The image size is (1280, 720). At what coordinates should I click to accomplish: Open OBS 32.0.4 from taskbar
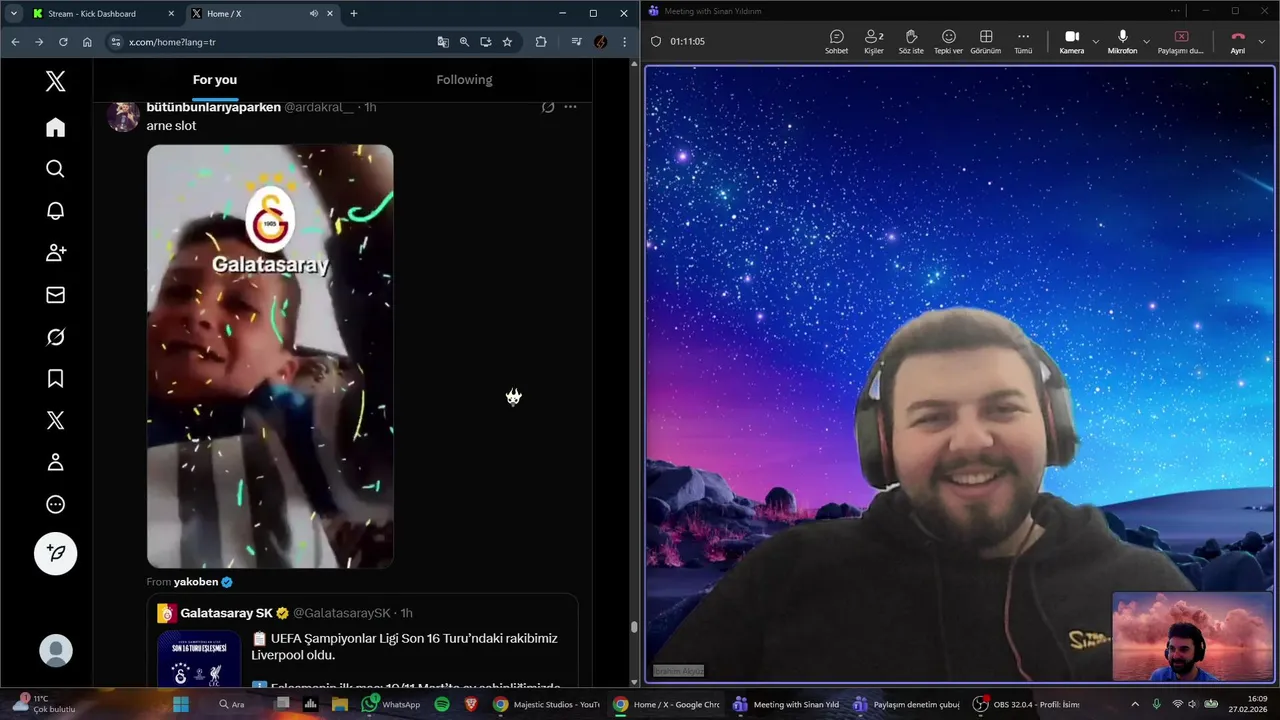1027,704
